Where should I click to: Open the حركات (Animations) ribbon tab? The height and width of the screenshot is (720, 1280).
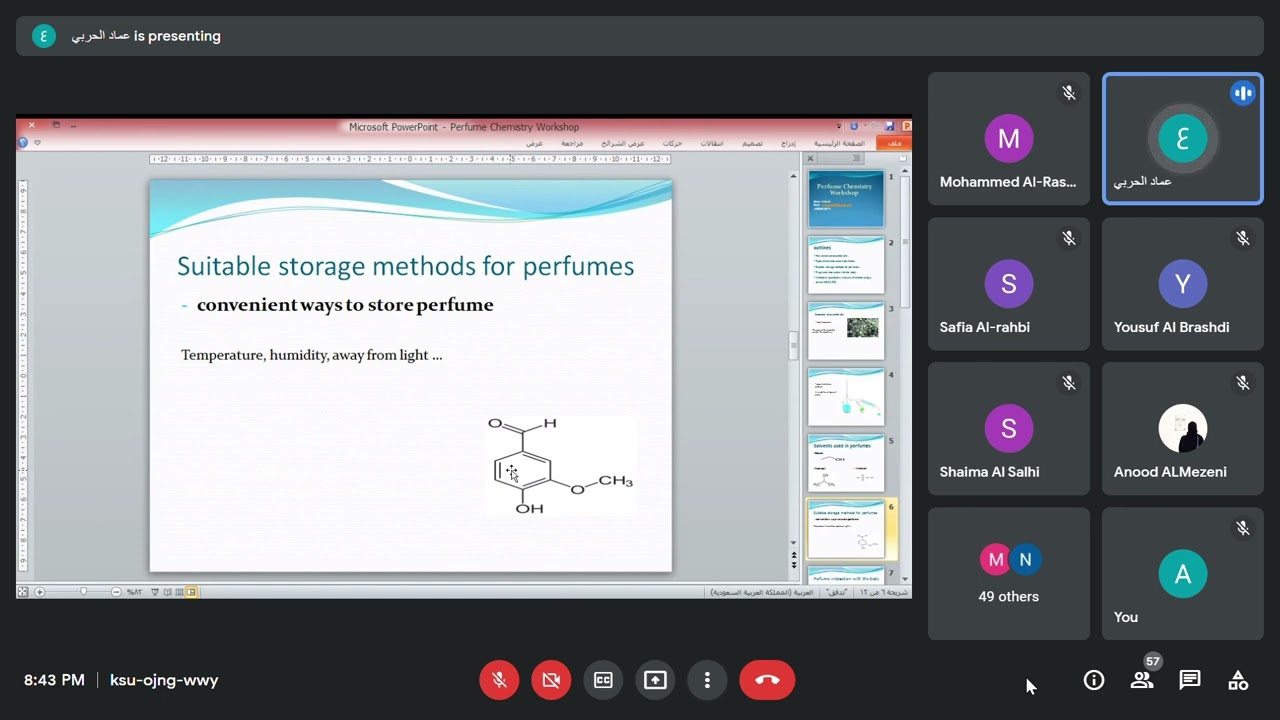pyautogui.click(x=672, y=144)
